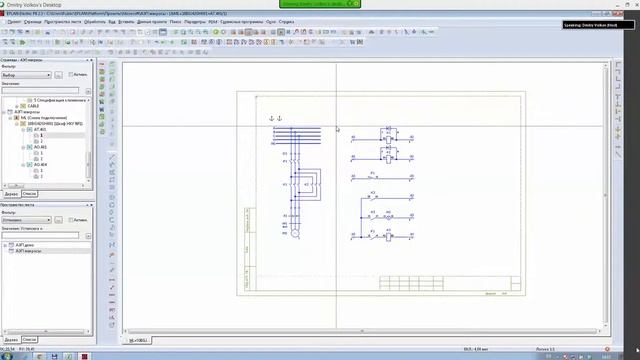Screen dimensions: 640x360
Task: Click the top icon in left symbol toolbar column
Action: click(x=102, y=64)
